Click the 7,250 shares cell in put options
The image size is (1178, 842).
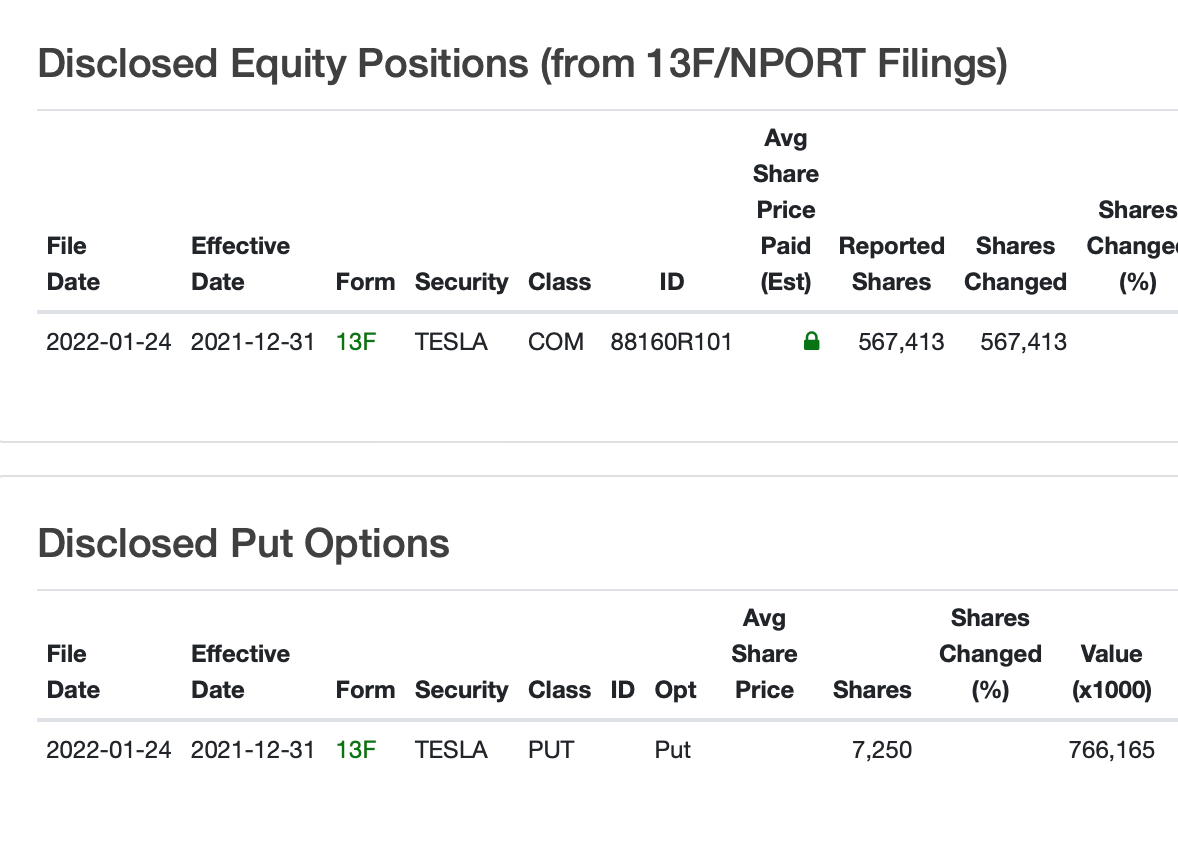click(x=881, y=750)
